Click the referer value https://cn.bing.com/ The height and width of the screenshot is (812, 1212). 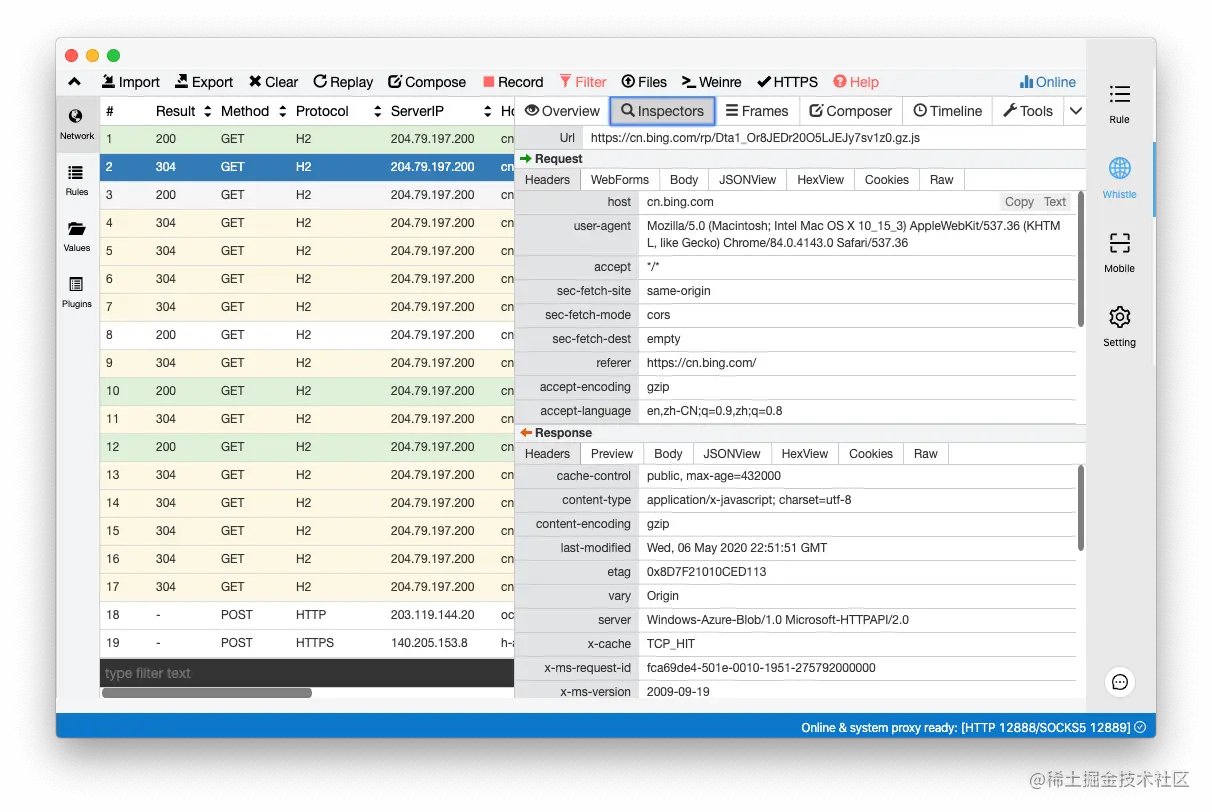click(x=701, y=363)
